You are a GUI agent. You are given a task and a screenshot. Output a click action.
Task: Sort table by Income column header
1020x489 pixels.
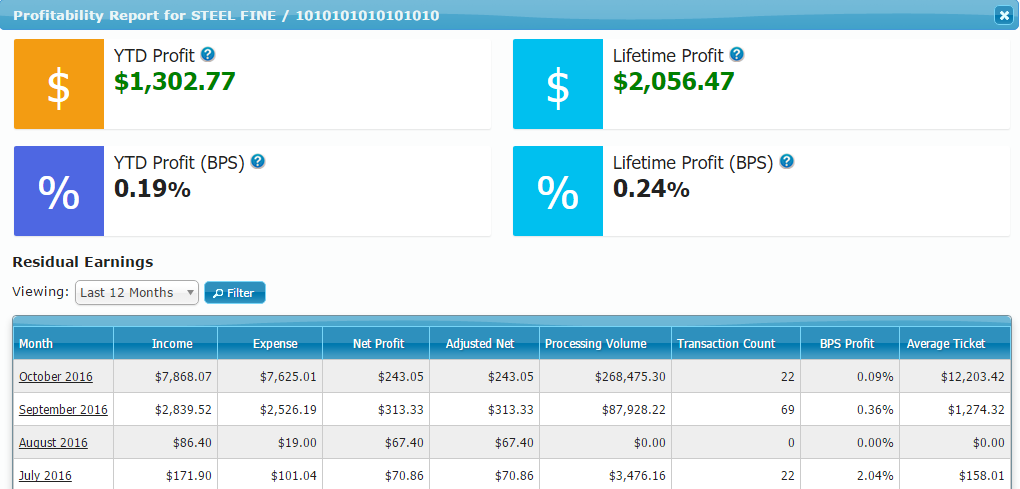(x=172, y=344)
